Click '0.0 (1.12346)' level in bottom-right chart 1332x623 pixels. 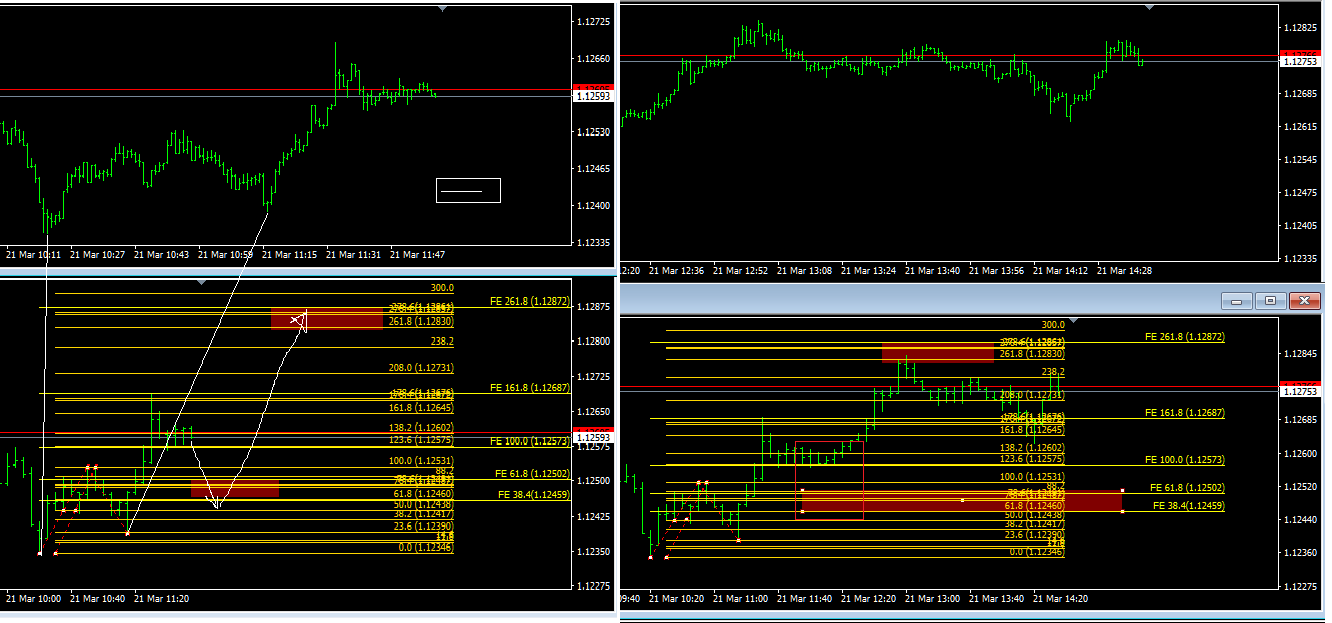click(x=1037, y=552)
